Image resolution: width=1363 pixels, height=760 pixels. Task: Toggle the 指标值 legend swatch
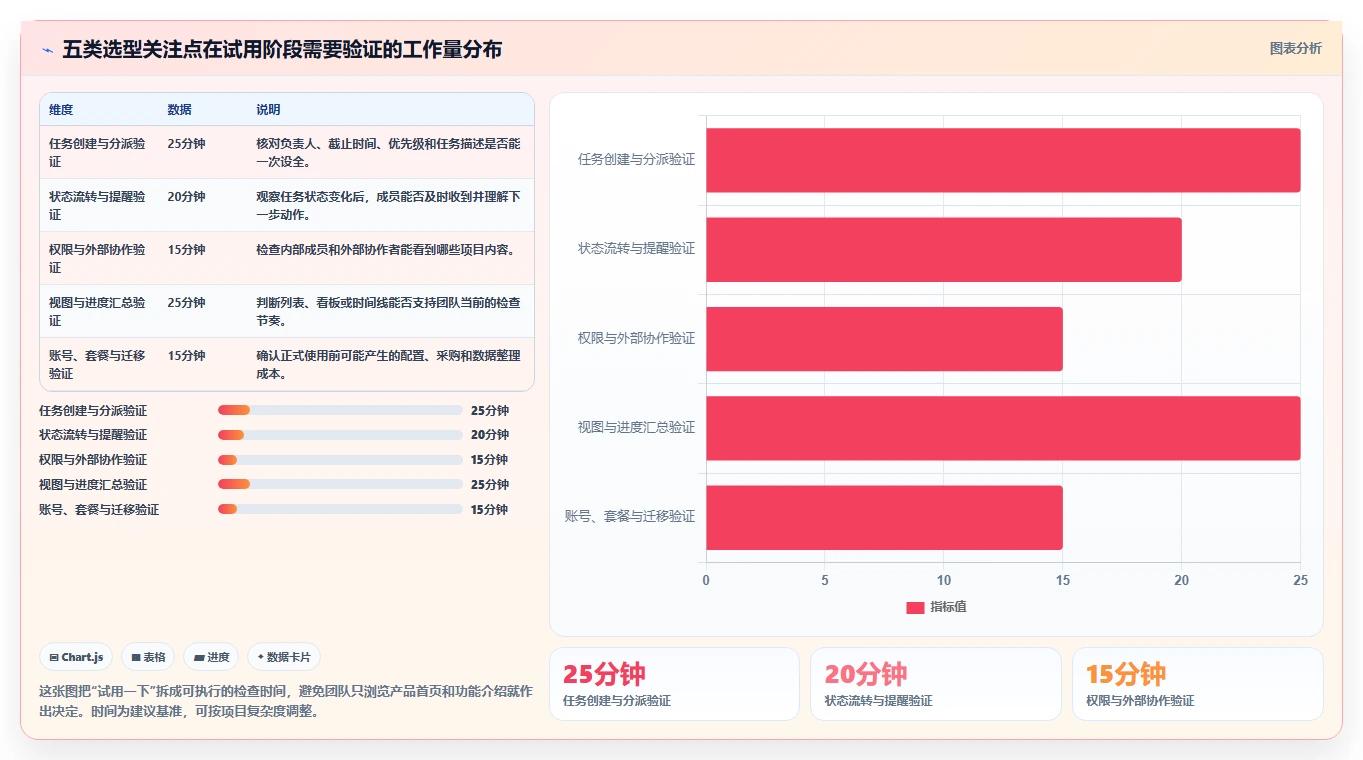[x=915, y=607]
